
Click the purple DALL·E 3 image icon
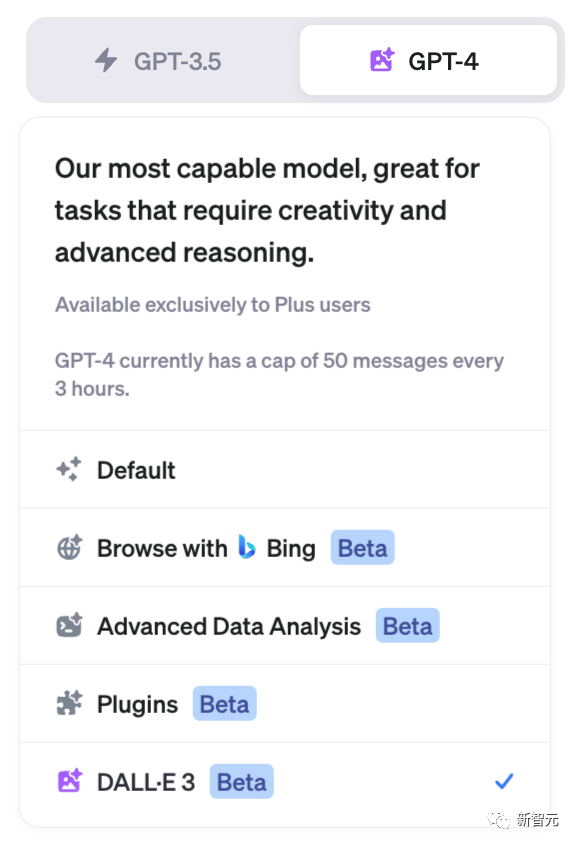pos(69,781)
